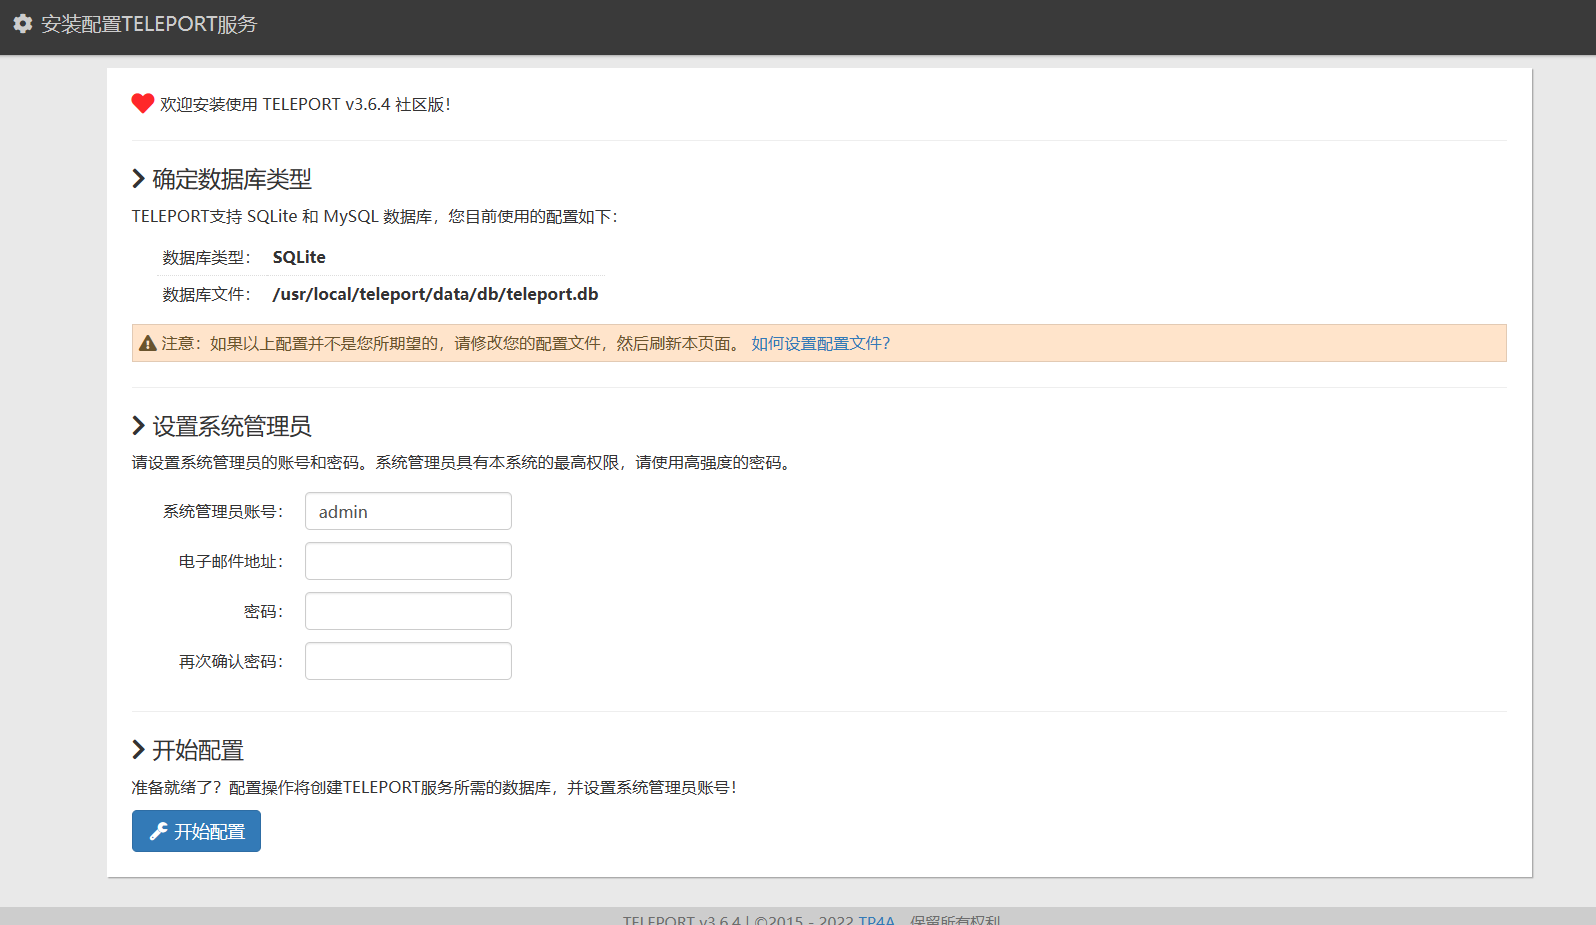Click the 安装配置TELEPORT服务 header title
This screenshot has width=1596, height=925.
pyautogui.click(x=149, y=24)
